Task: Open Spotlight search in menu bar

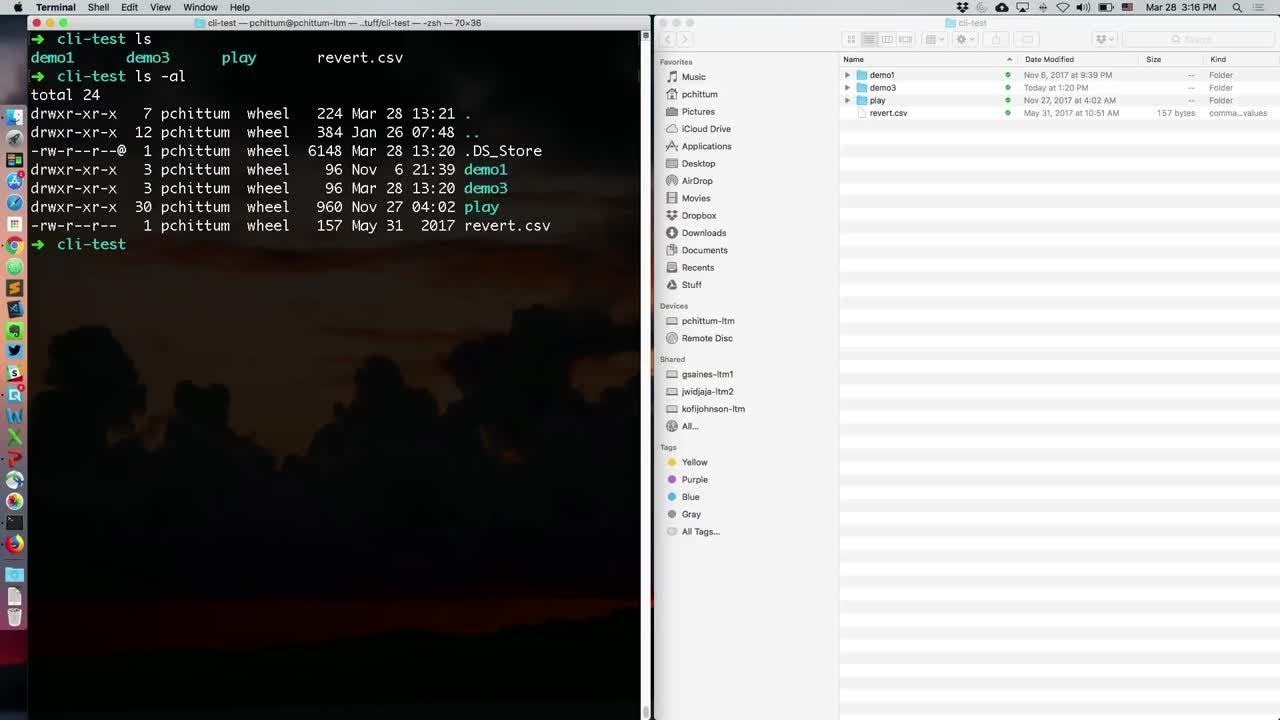Action: [1238, 7]
